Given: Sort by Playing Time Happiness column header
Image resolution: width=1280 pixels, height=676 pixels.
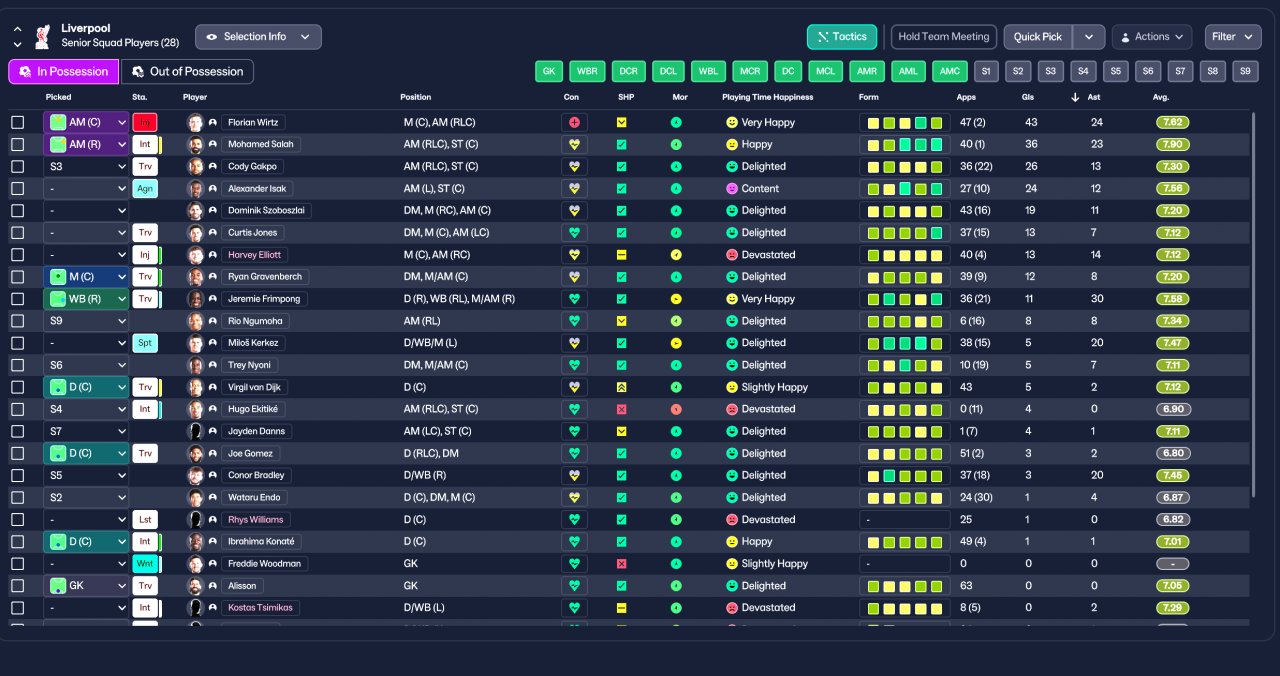Looking at the screenshot, I should tap(767, 97).
